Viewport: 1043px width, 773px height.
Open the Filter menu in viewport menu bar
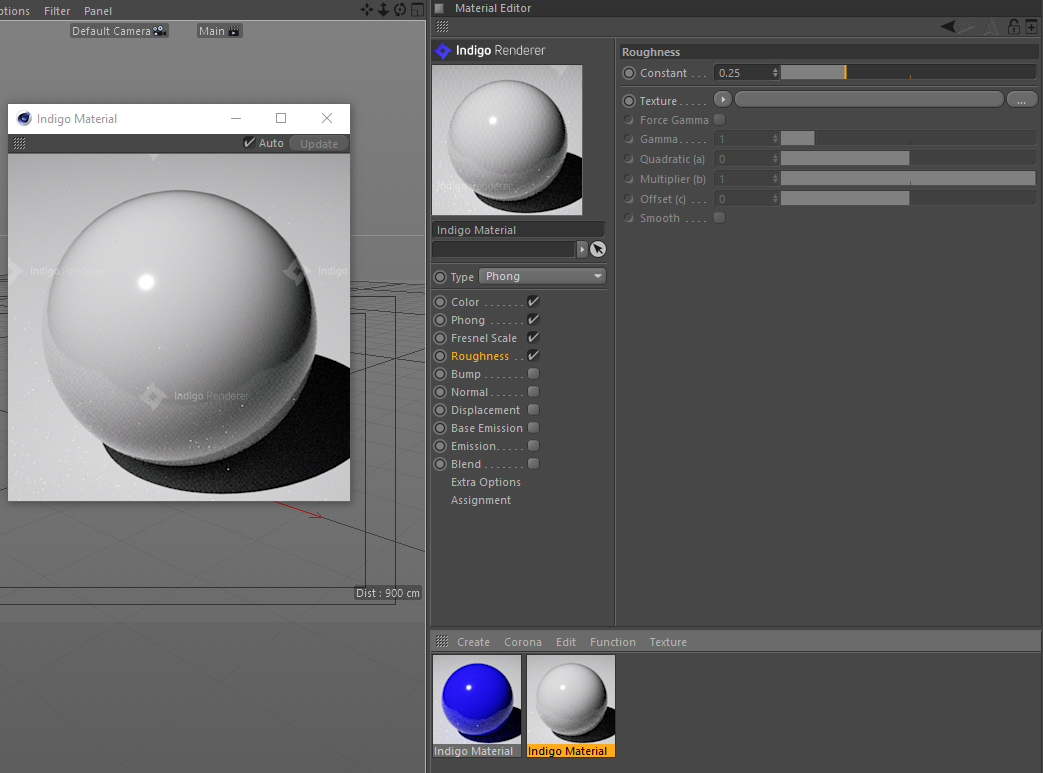57,11
